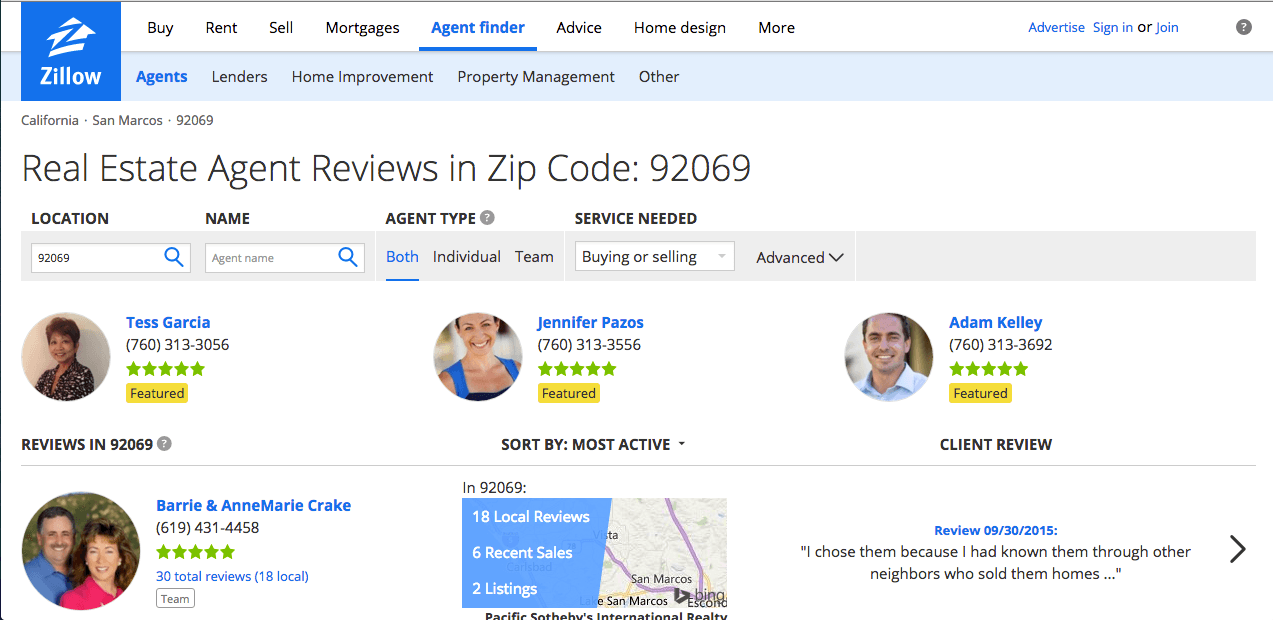Open Tess Garcia's profile photo
Viewport: 1273px width, 620px height.
pos(66,357)
